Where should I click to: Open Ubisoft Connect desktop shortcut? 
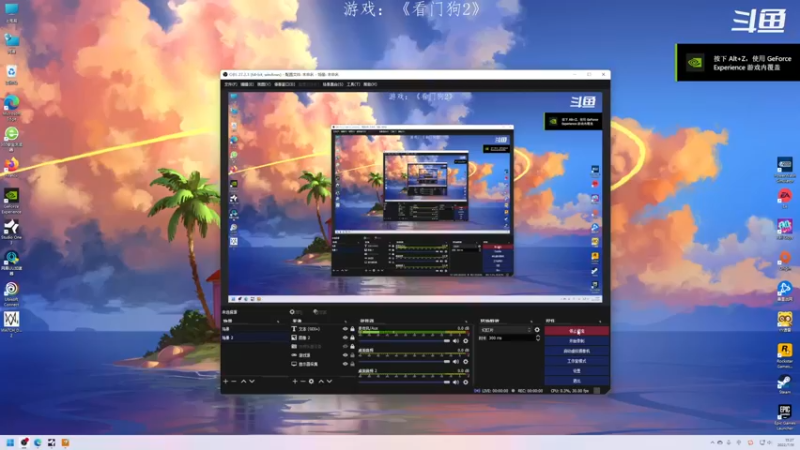point(11,294)
